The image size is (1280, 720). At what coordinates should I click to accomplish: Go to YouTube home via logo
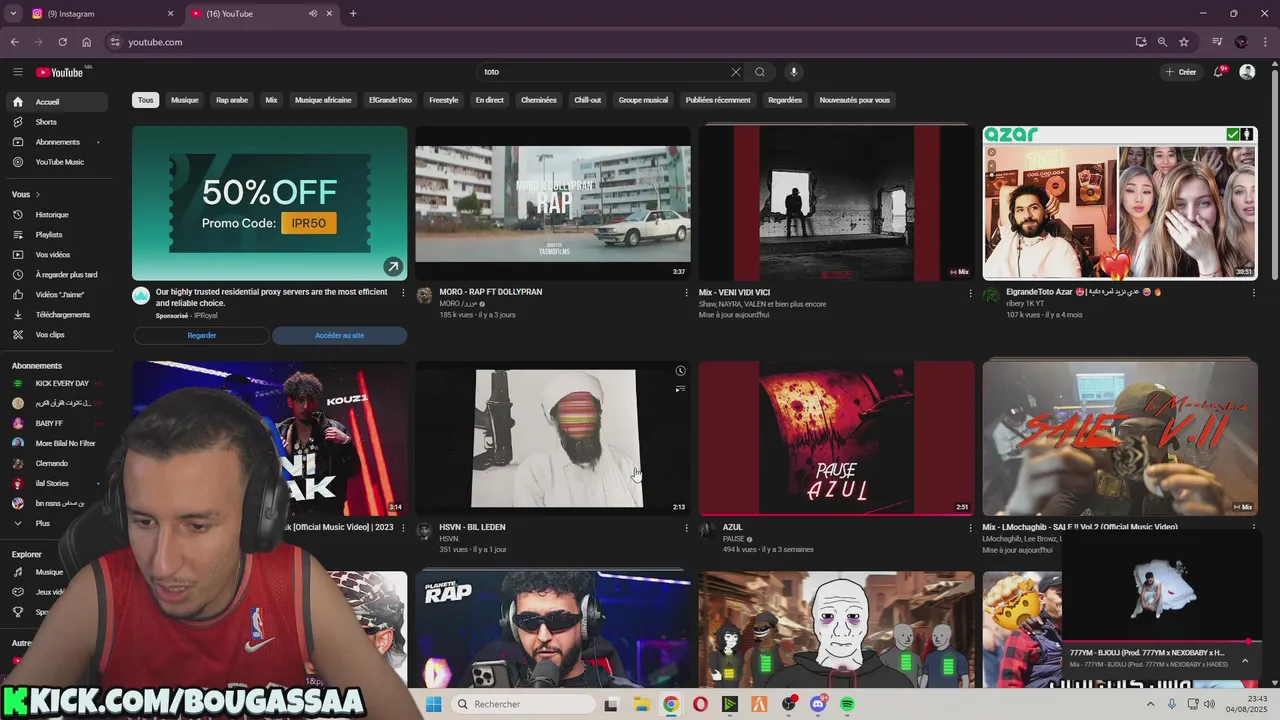pyautogui.click(x=60, y=72)
